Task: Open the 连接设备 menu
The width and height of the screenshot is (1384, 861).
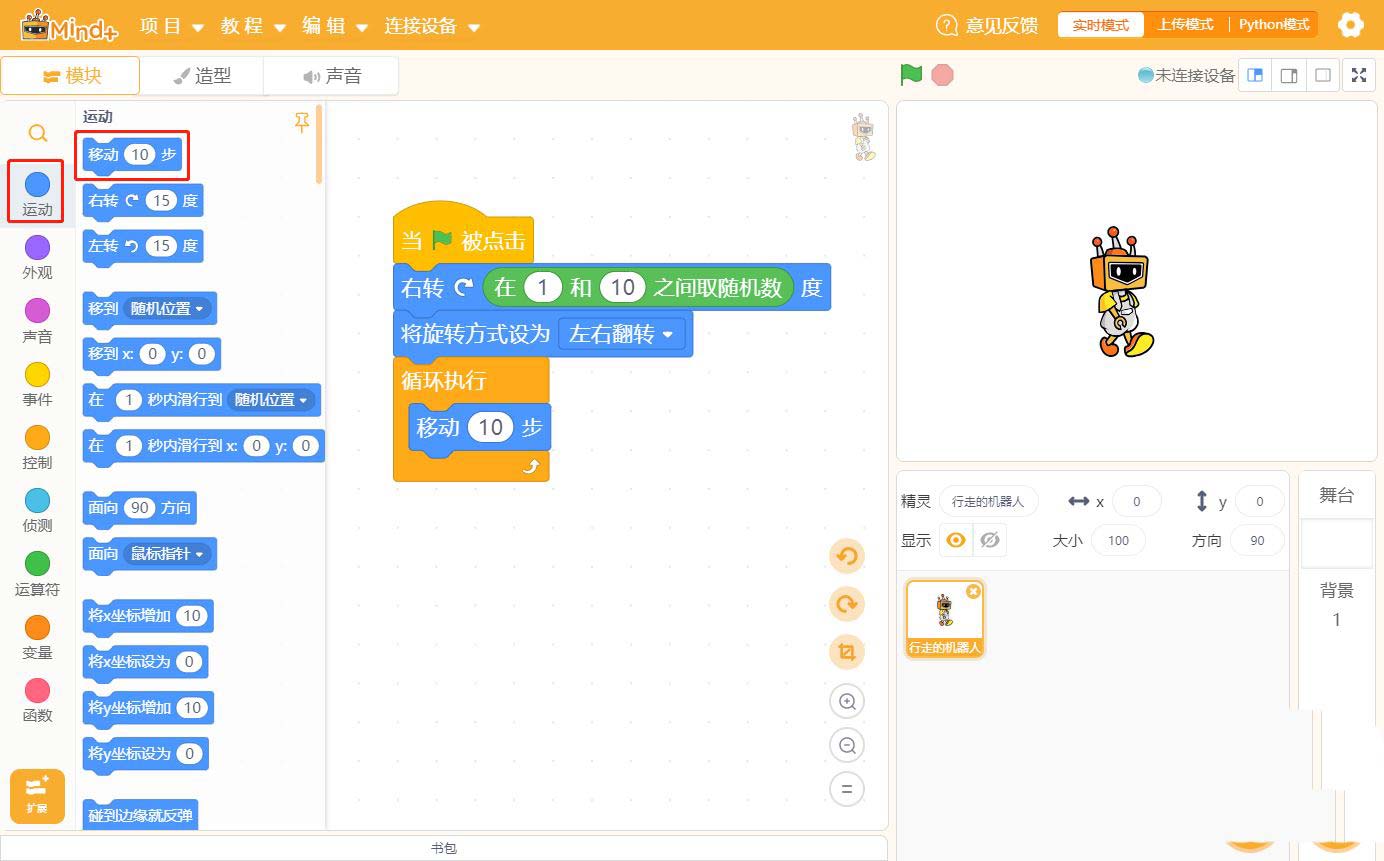Action: coord(432,26)
